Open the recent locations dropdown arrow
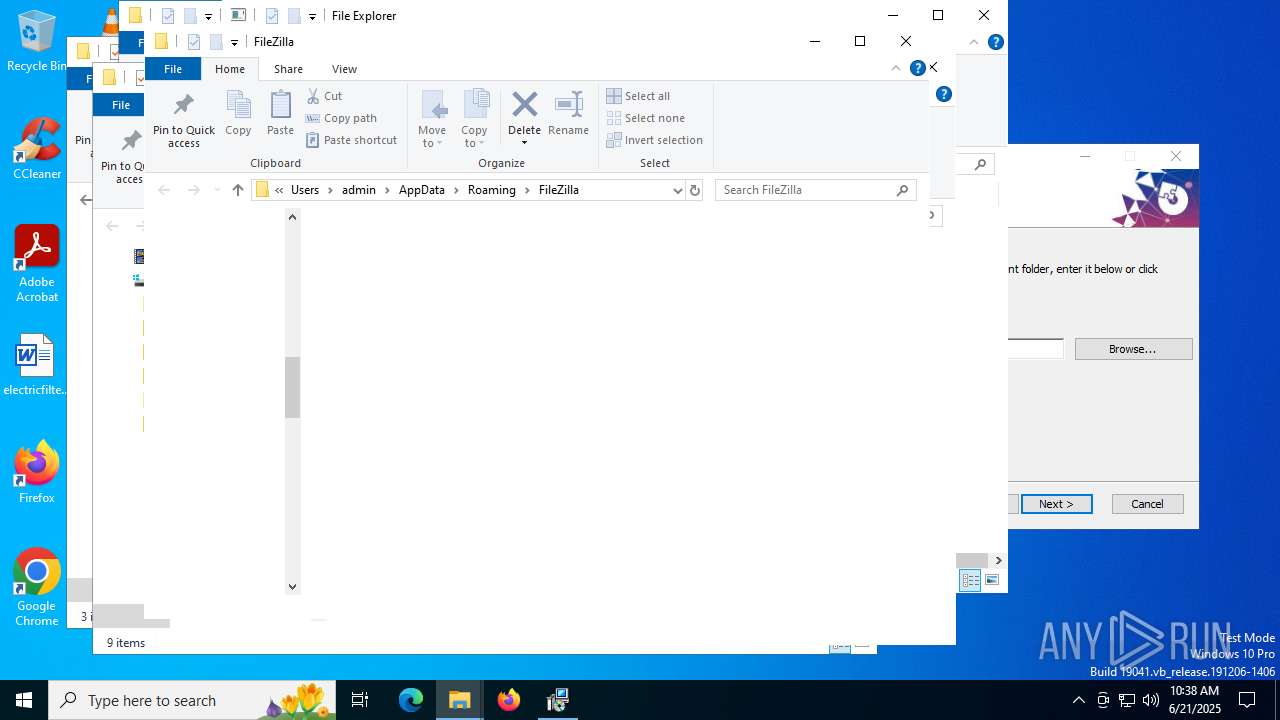 [217, 190]
